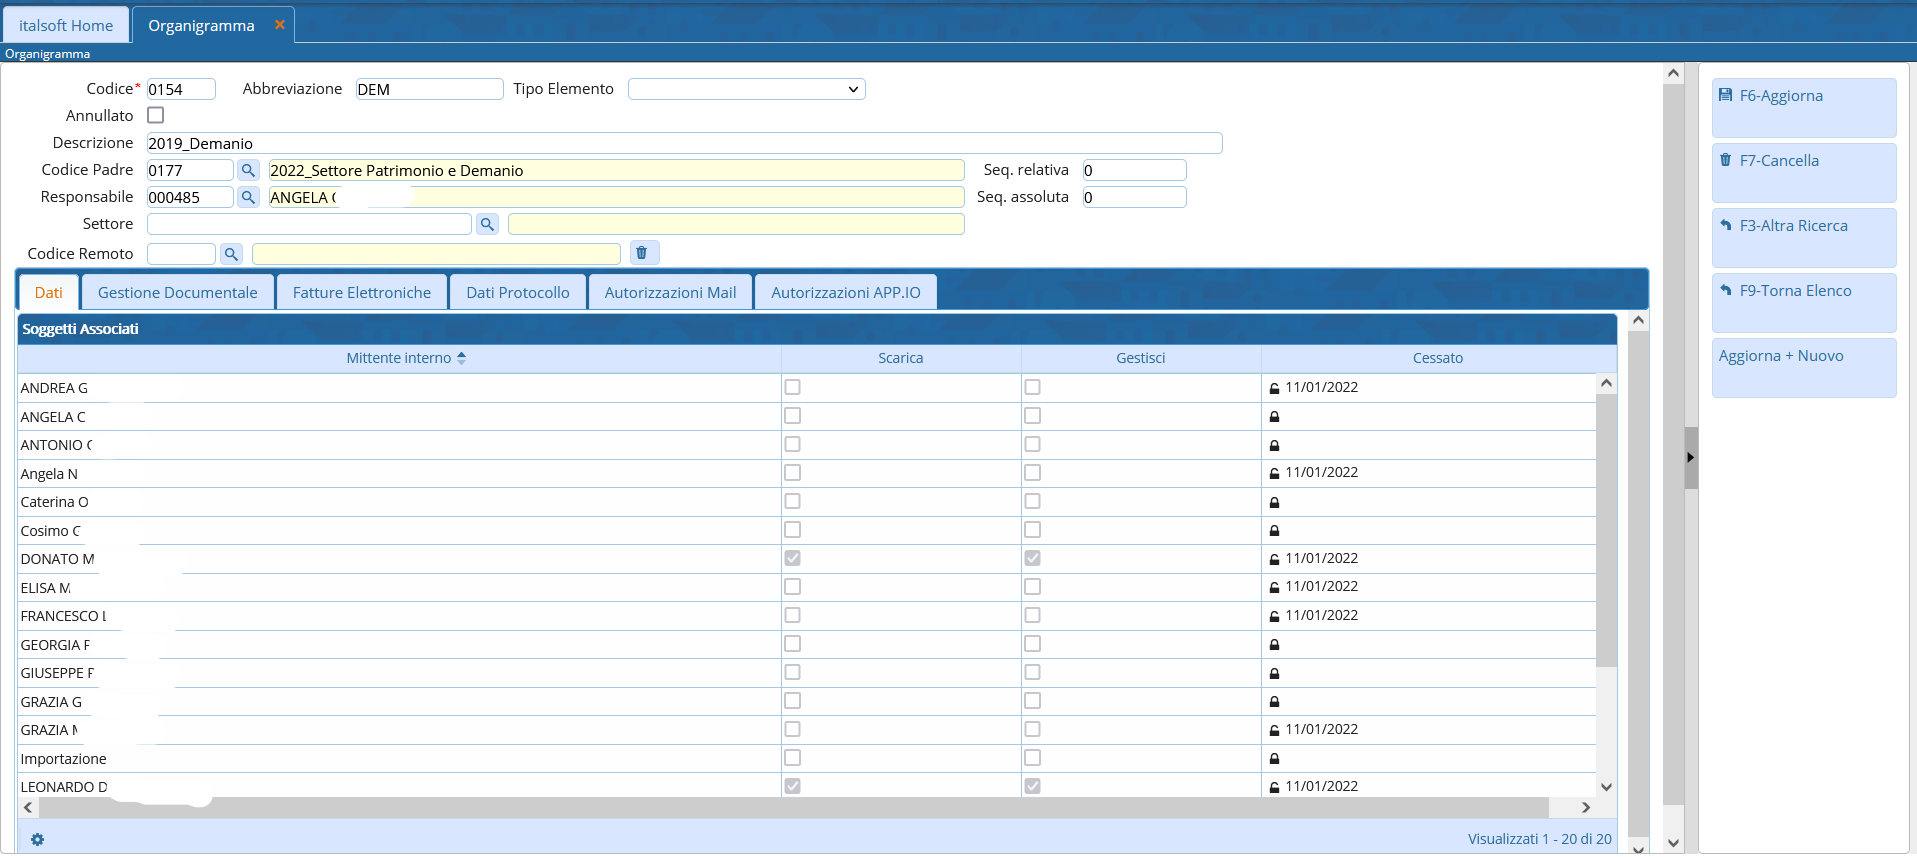Click the Responsabile lookup magnifier icon
1917x857 pixels.
pos(248,198)
